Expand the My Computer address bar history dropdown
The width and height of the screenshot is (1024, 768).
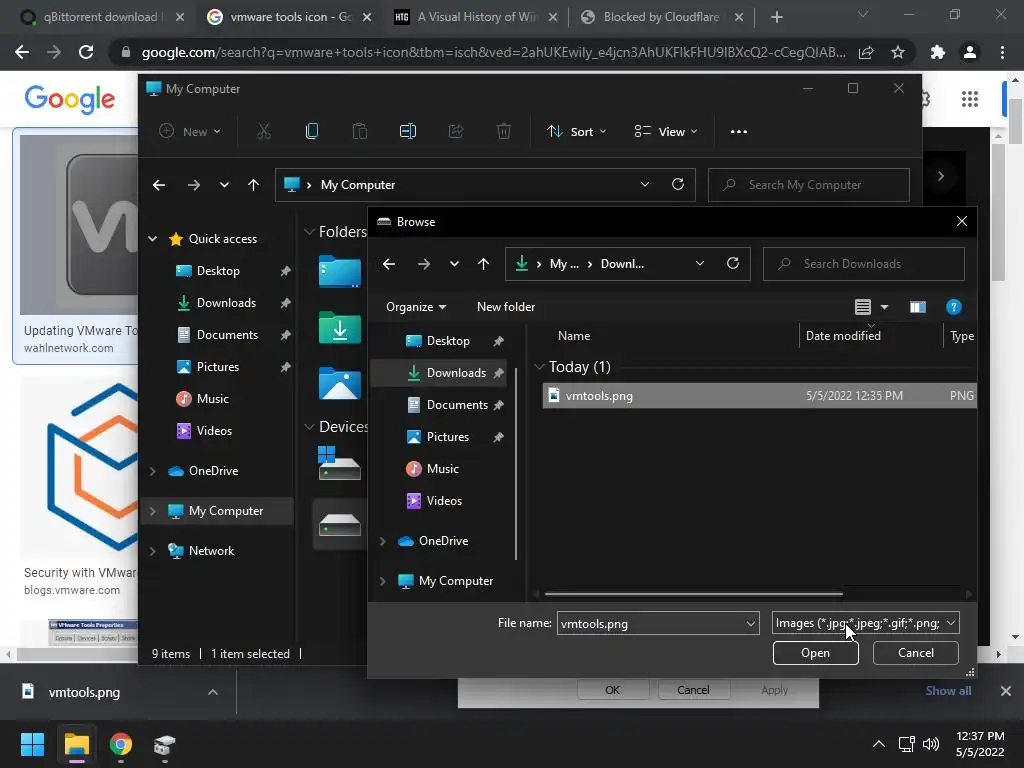click(645, 184)
